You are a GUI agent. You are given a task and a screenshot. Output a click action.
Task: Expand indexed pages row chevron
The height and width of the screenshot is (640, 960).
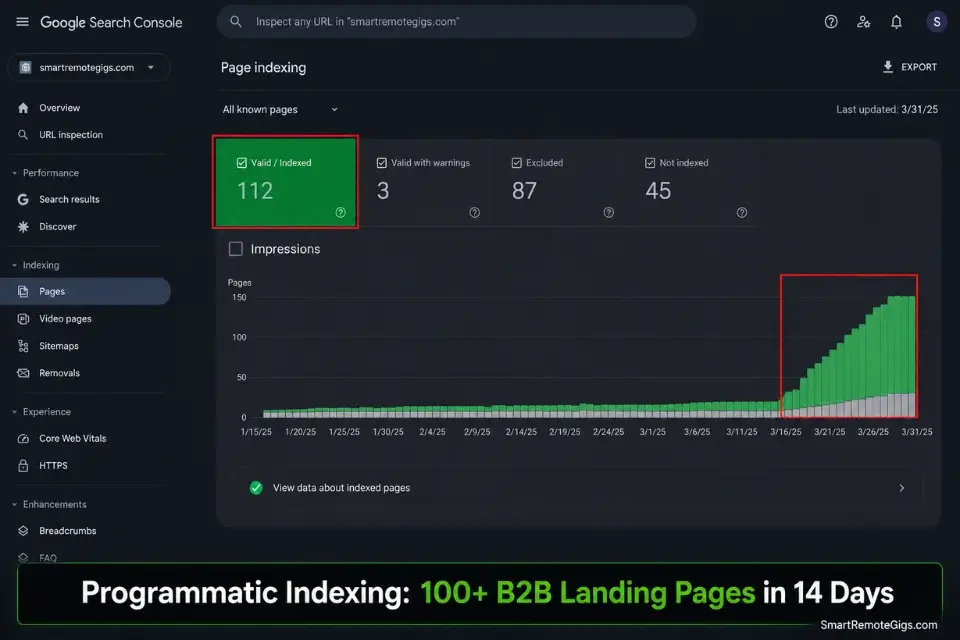point(902,488)
